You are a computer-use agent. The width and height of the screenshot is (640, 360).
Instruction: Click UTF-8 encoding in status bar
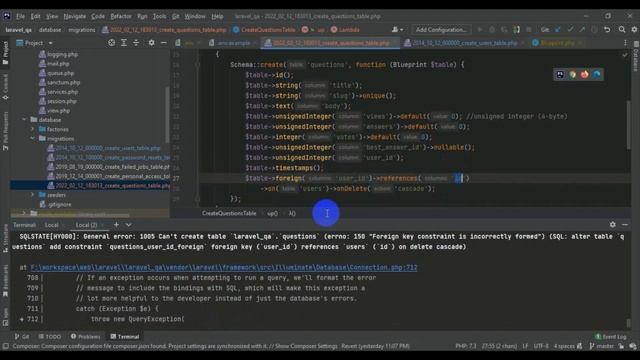pos(541,346)
